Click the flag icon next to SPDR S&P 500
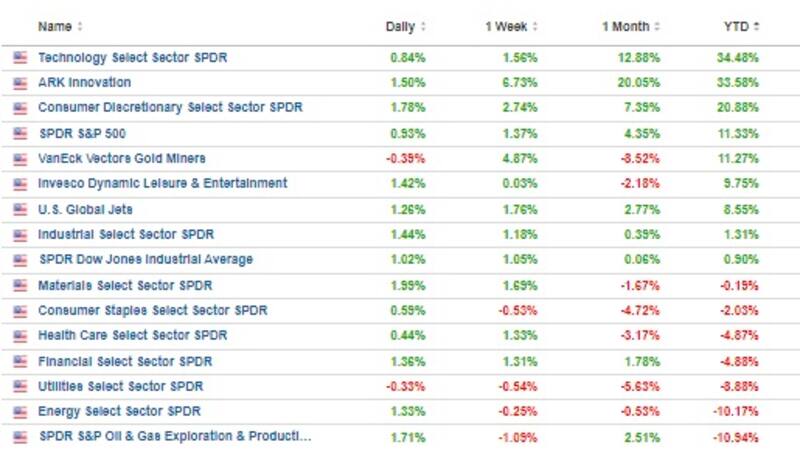Image resolution: width=800 pixels, height=456 pixels. (x=20, y=133)
